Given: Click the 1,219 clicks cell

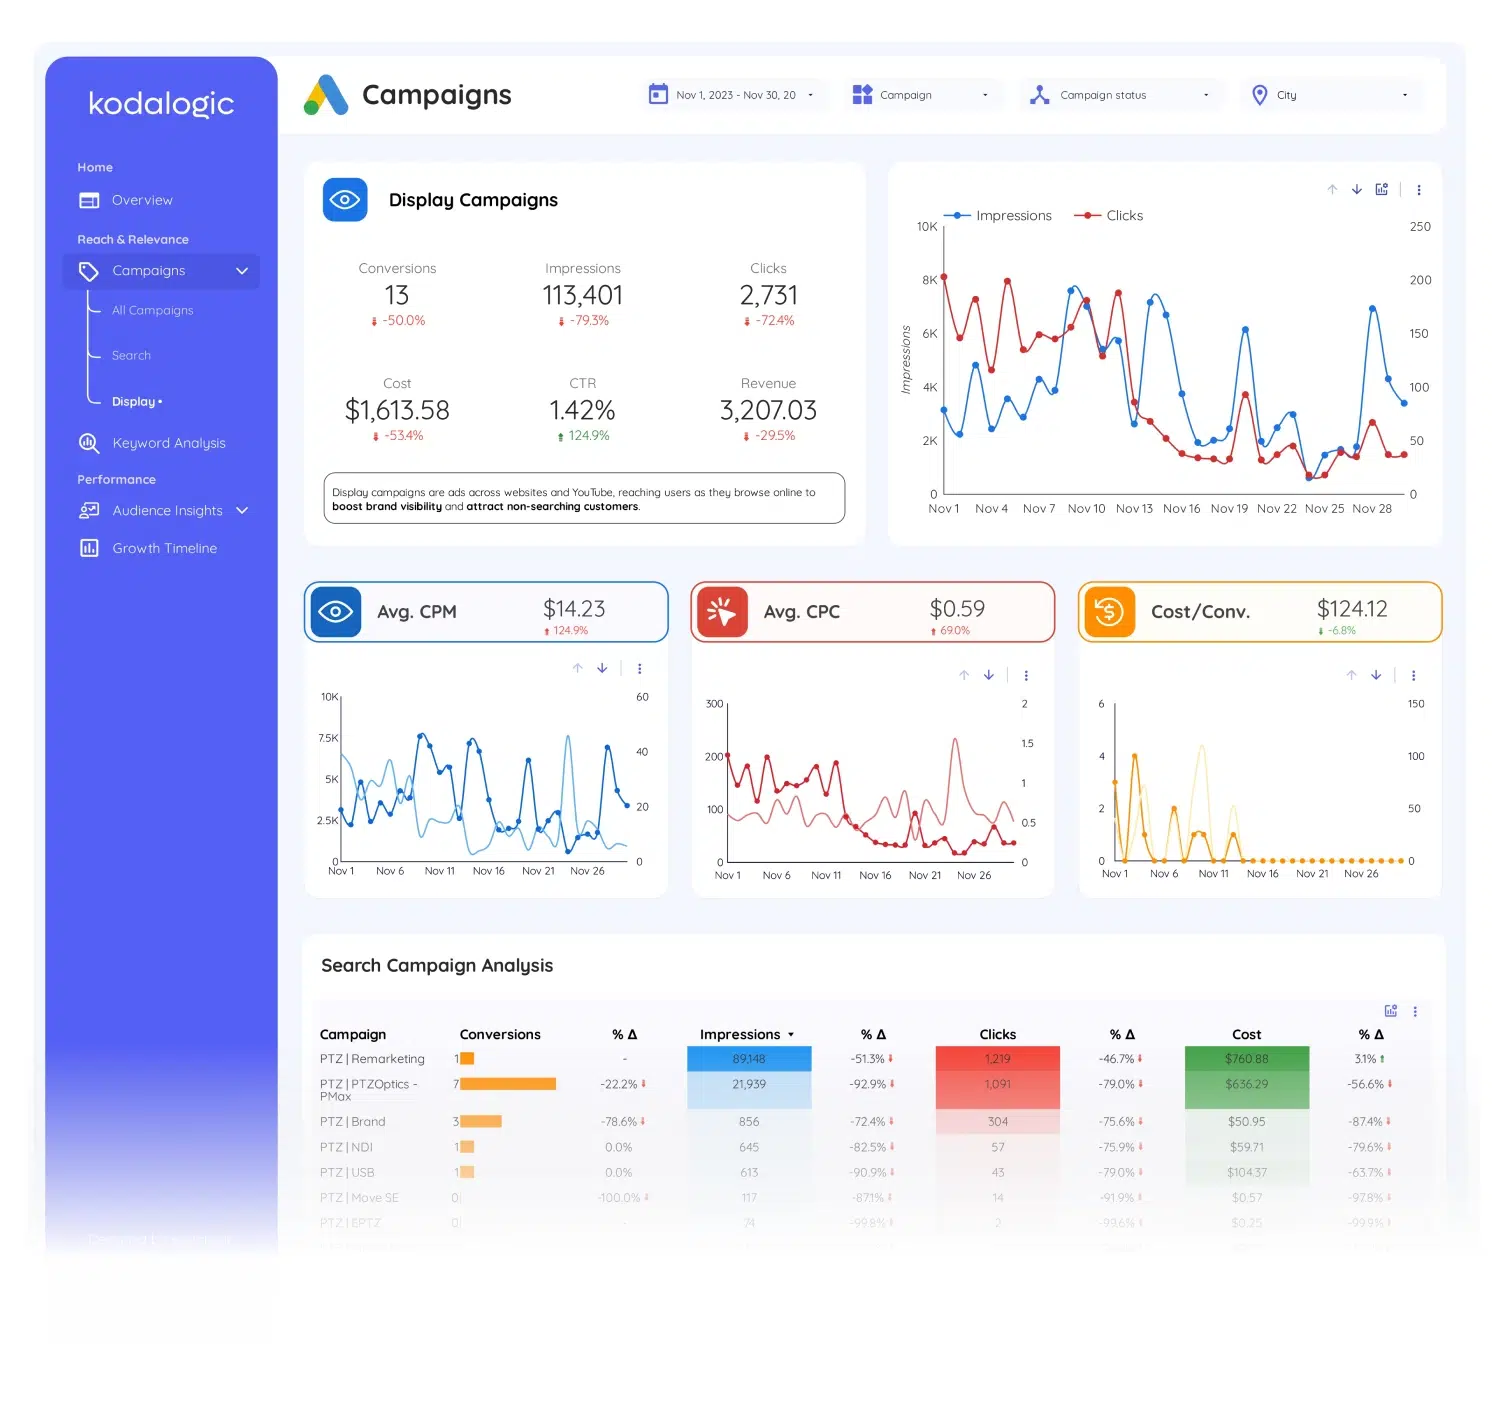Looking at the screenshot, I should 998,1059.
